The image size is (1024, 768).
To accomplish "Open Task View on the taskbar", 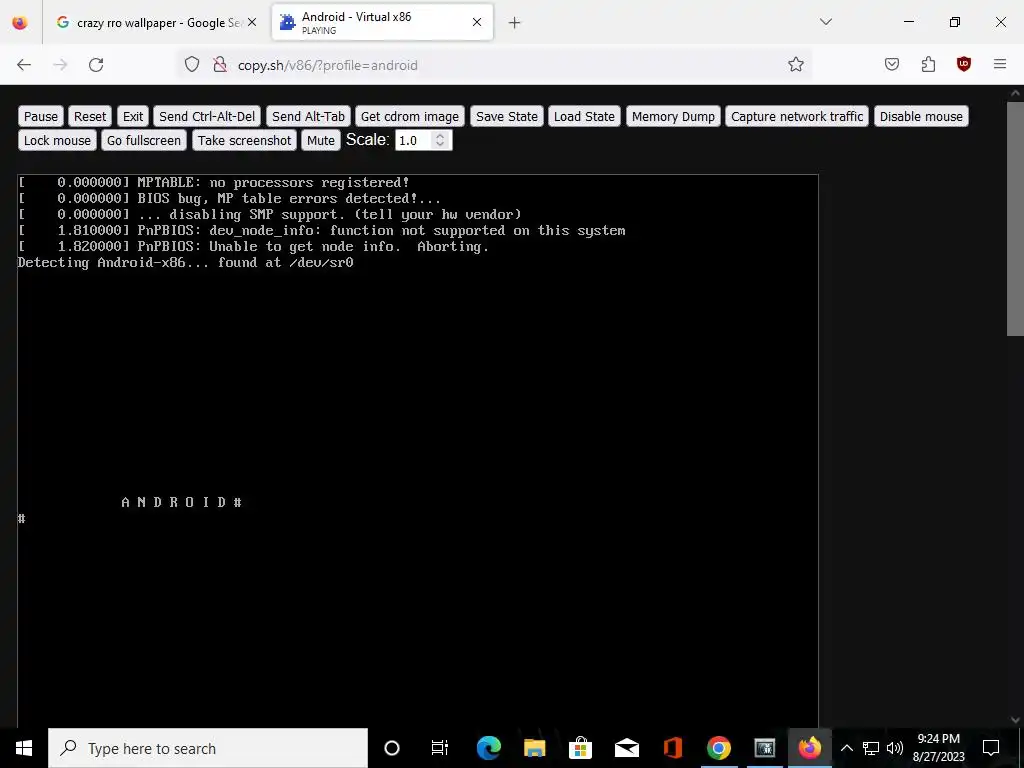I will point(440,748).
